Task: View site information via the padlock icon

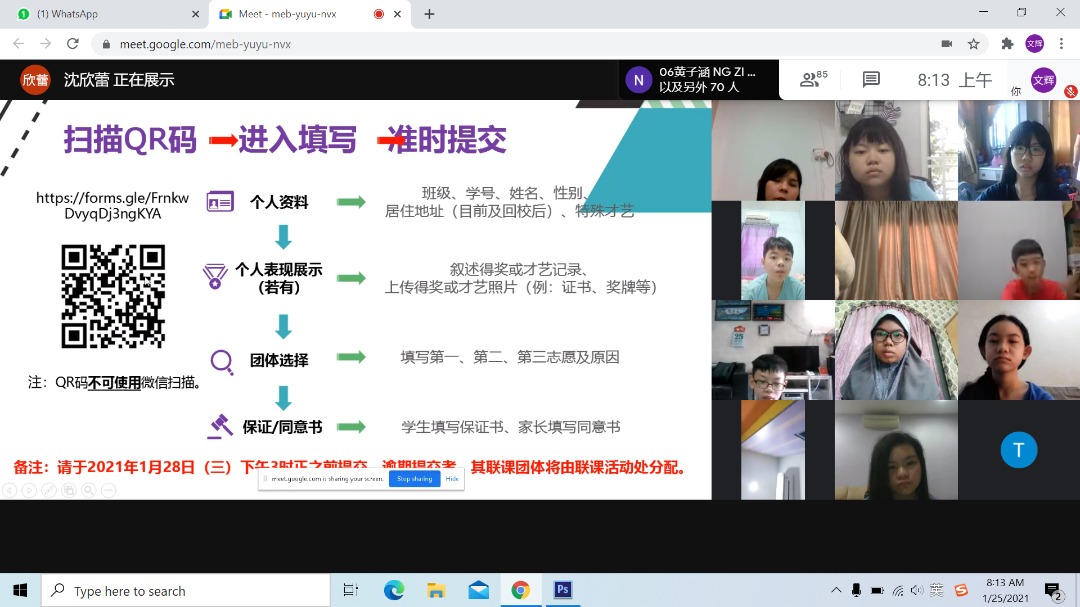Action: [105, 44]
